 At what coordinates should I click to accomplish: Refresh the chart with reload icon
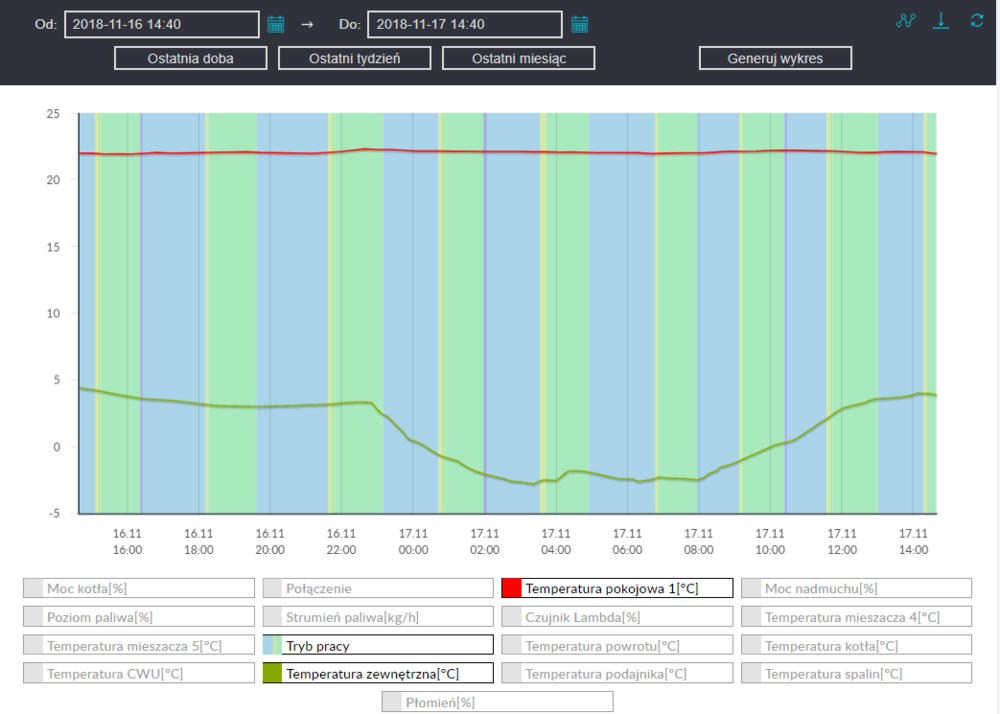pos(977,21)
